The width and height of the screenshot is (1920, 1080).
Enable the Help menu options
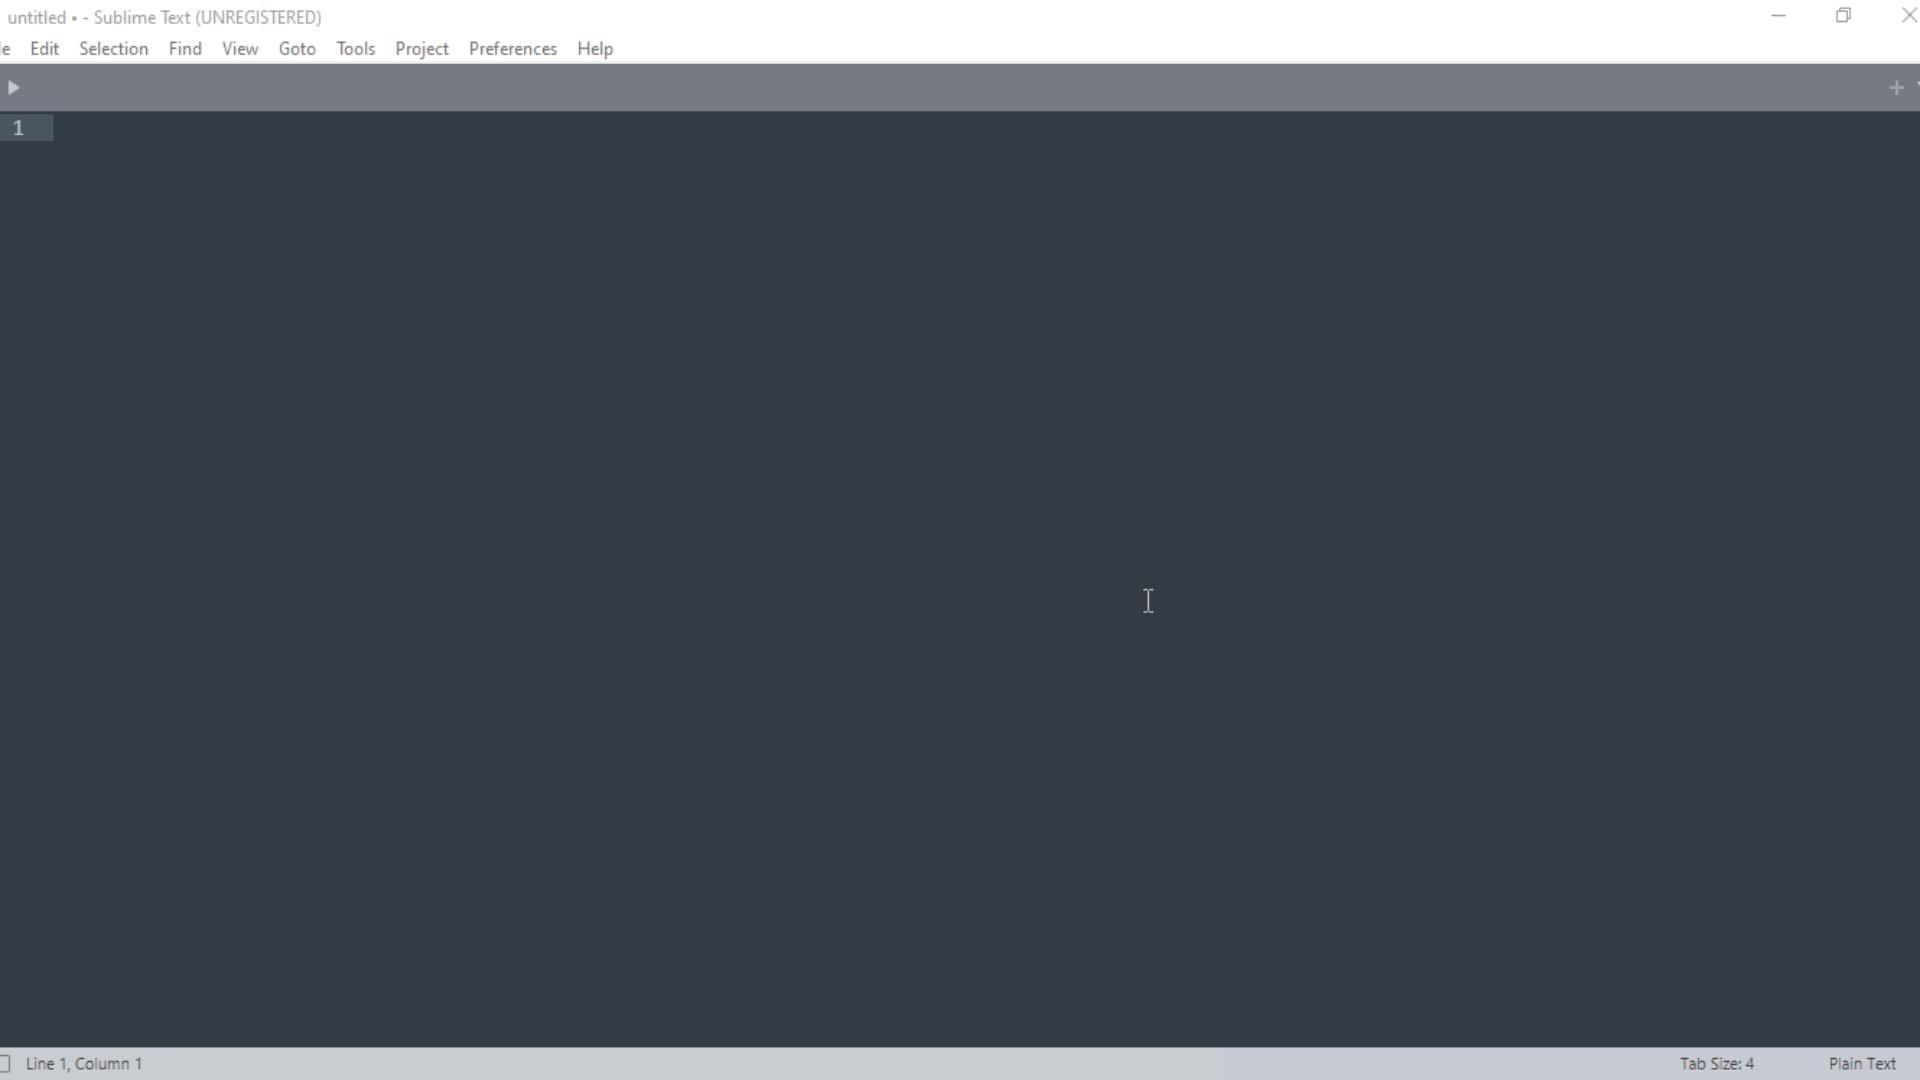coord(595,49)
